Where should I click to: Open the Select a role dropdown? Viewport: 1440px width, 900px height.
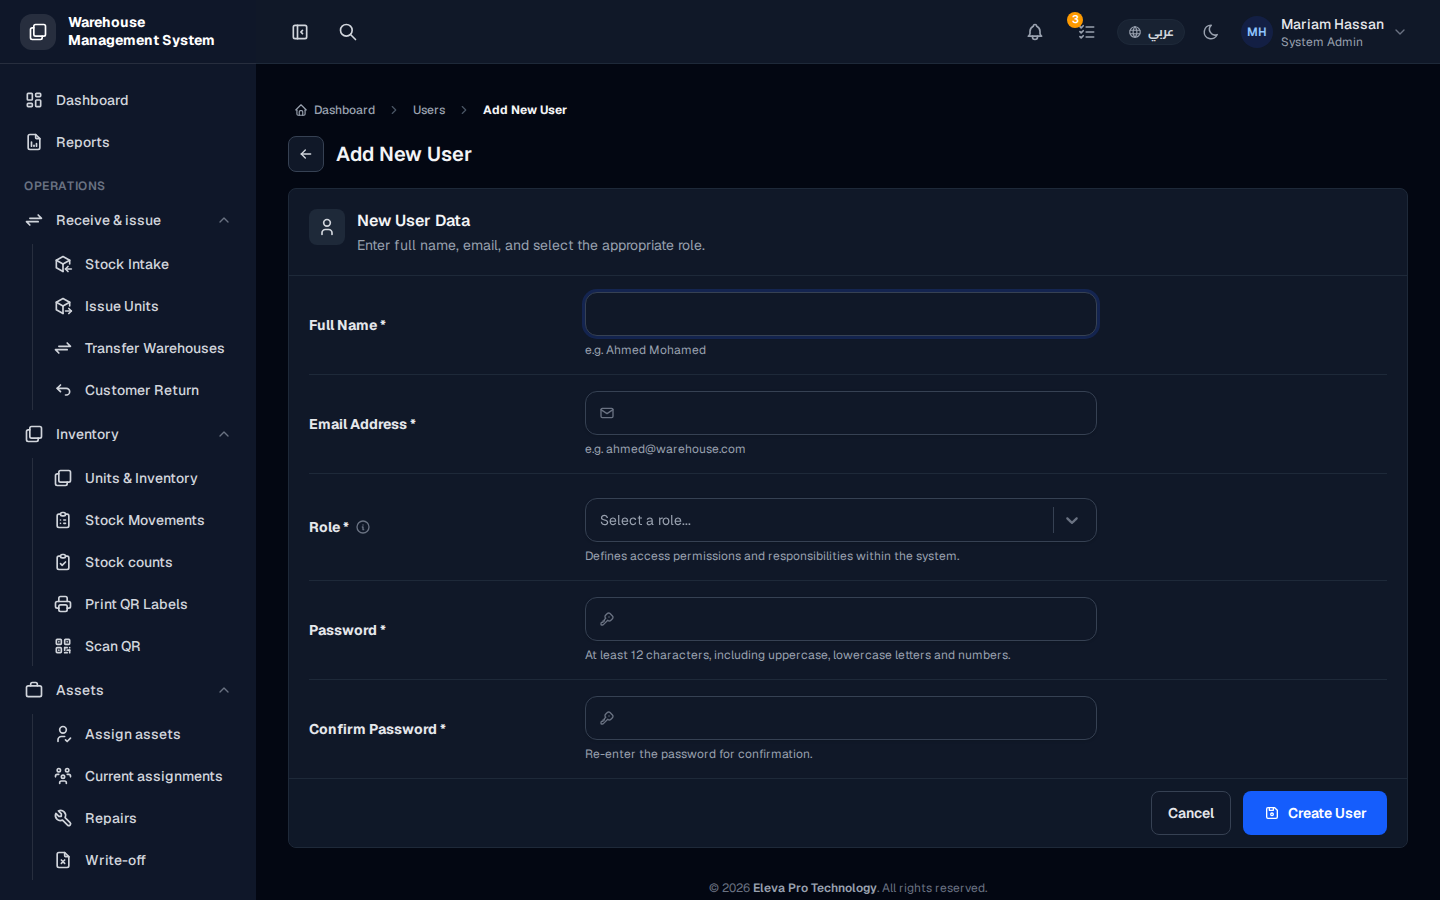[x=841, y=520]
